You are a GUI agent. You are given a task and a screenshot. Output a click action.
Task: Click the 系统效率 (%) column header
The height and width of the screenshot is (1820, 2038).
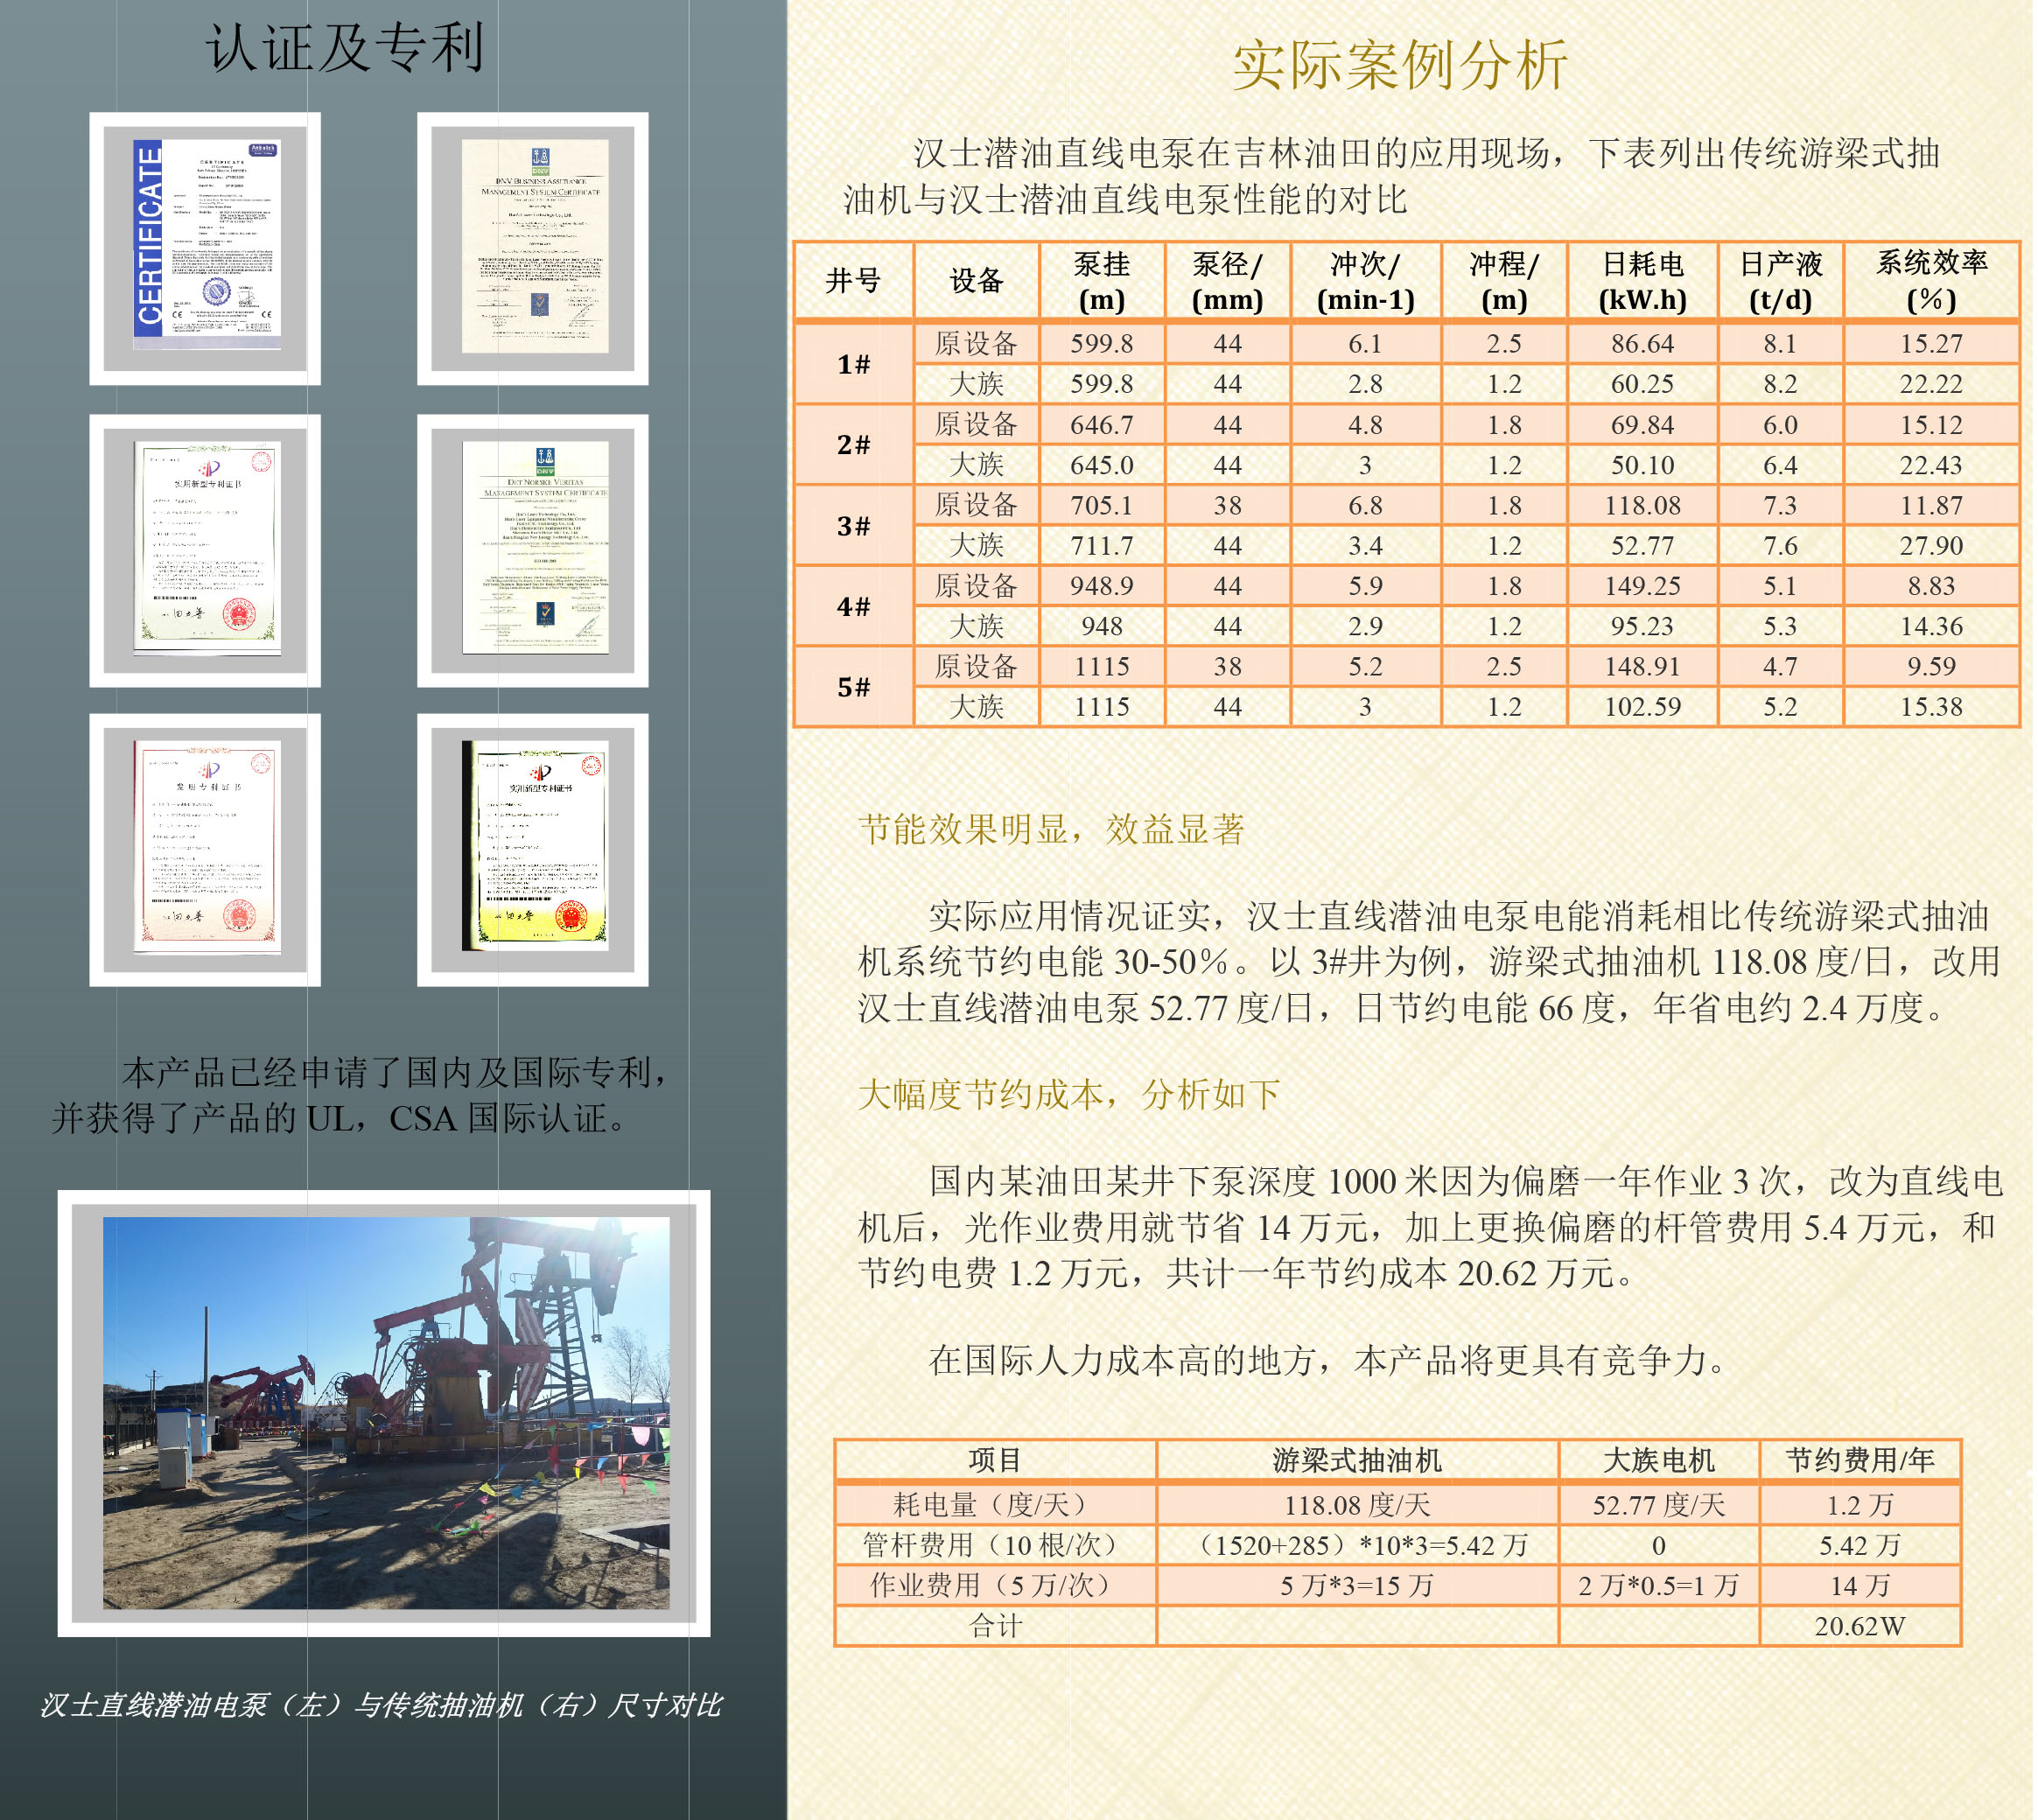point(1932,281)
